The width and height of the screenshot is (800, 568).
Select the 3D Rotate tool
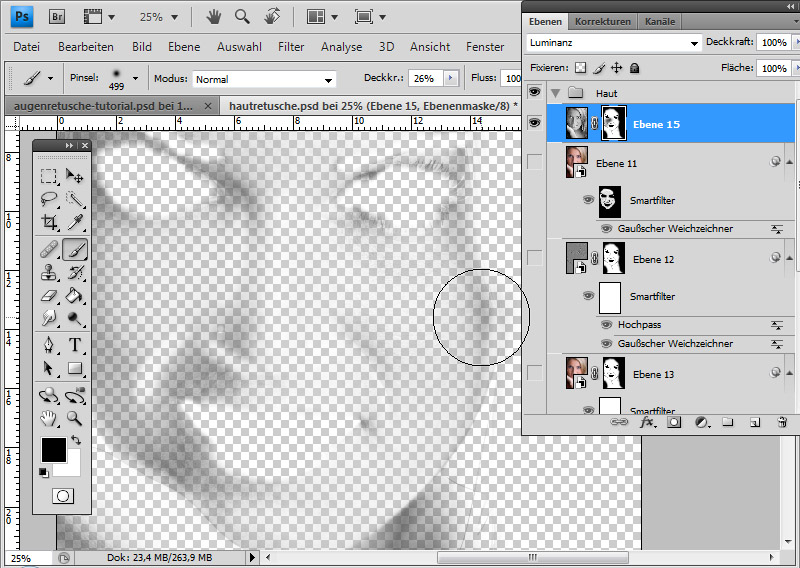[x=49, y=396]
